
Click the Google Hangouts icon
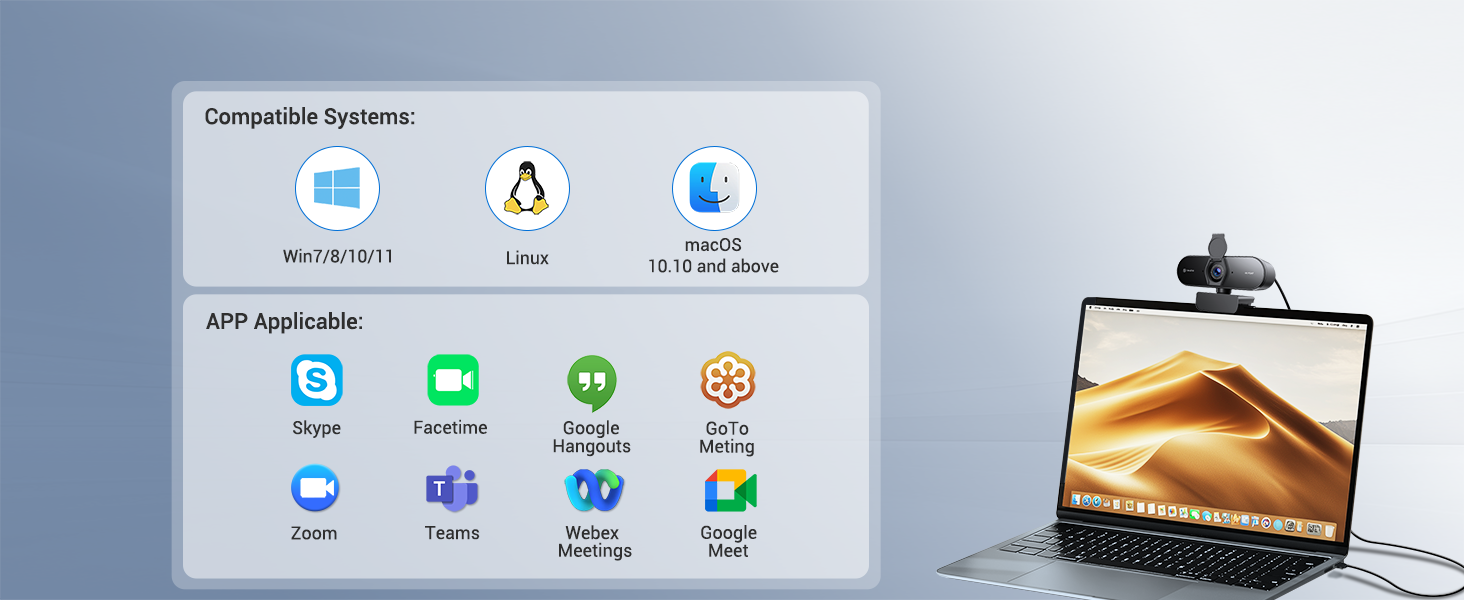point(592,383)
